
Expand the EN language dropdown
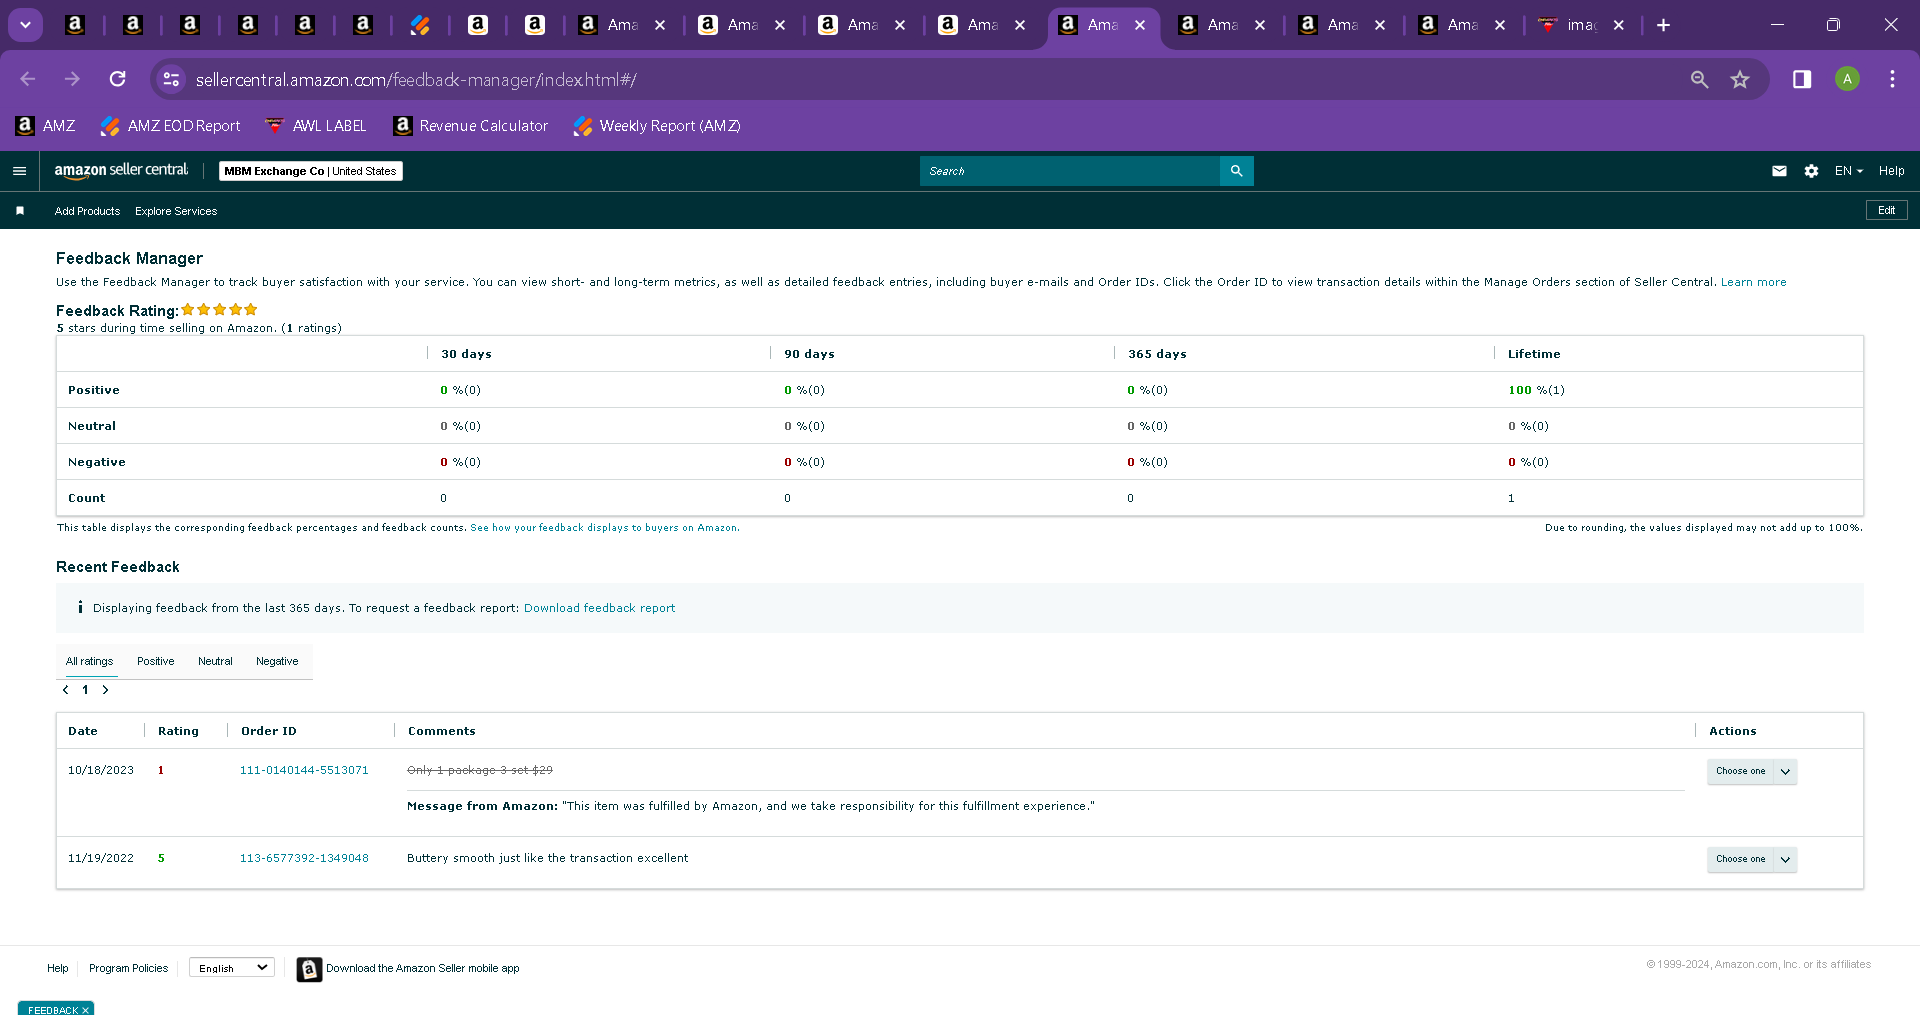click(x=1848, y=171)
